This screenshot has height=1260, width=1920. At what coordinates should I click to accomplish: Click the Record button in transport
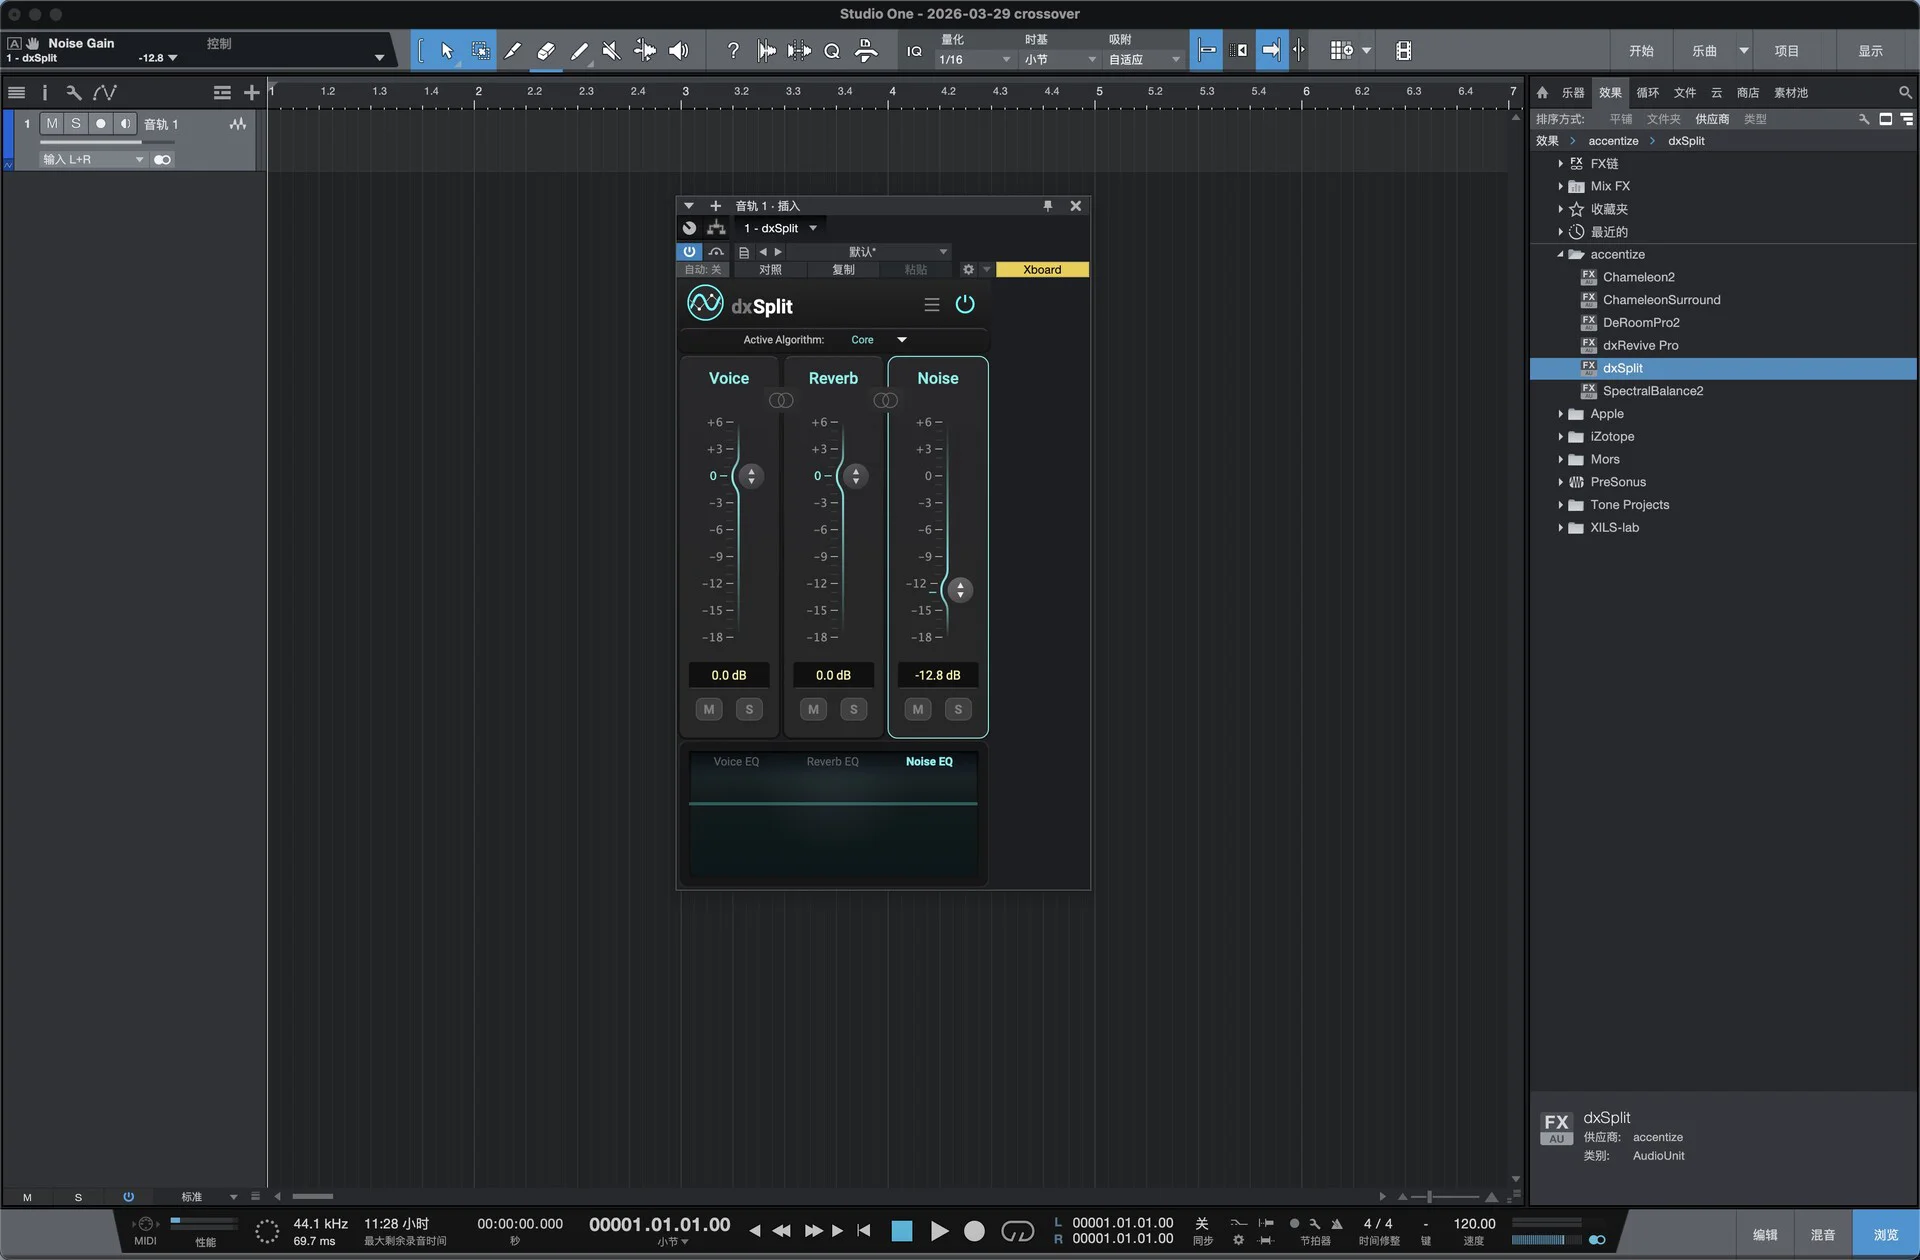[973, 1231]
